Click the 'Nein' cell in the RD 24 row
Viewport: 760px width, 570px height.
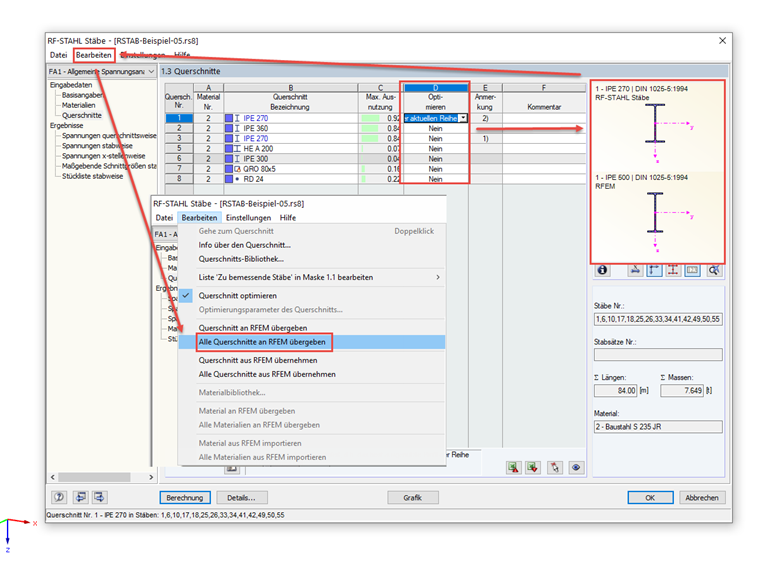coord(435,179)
